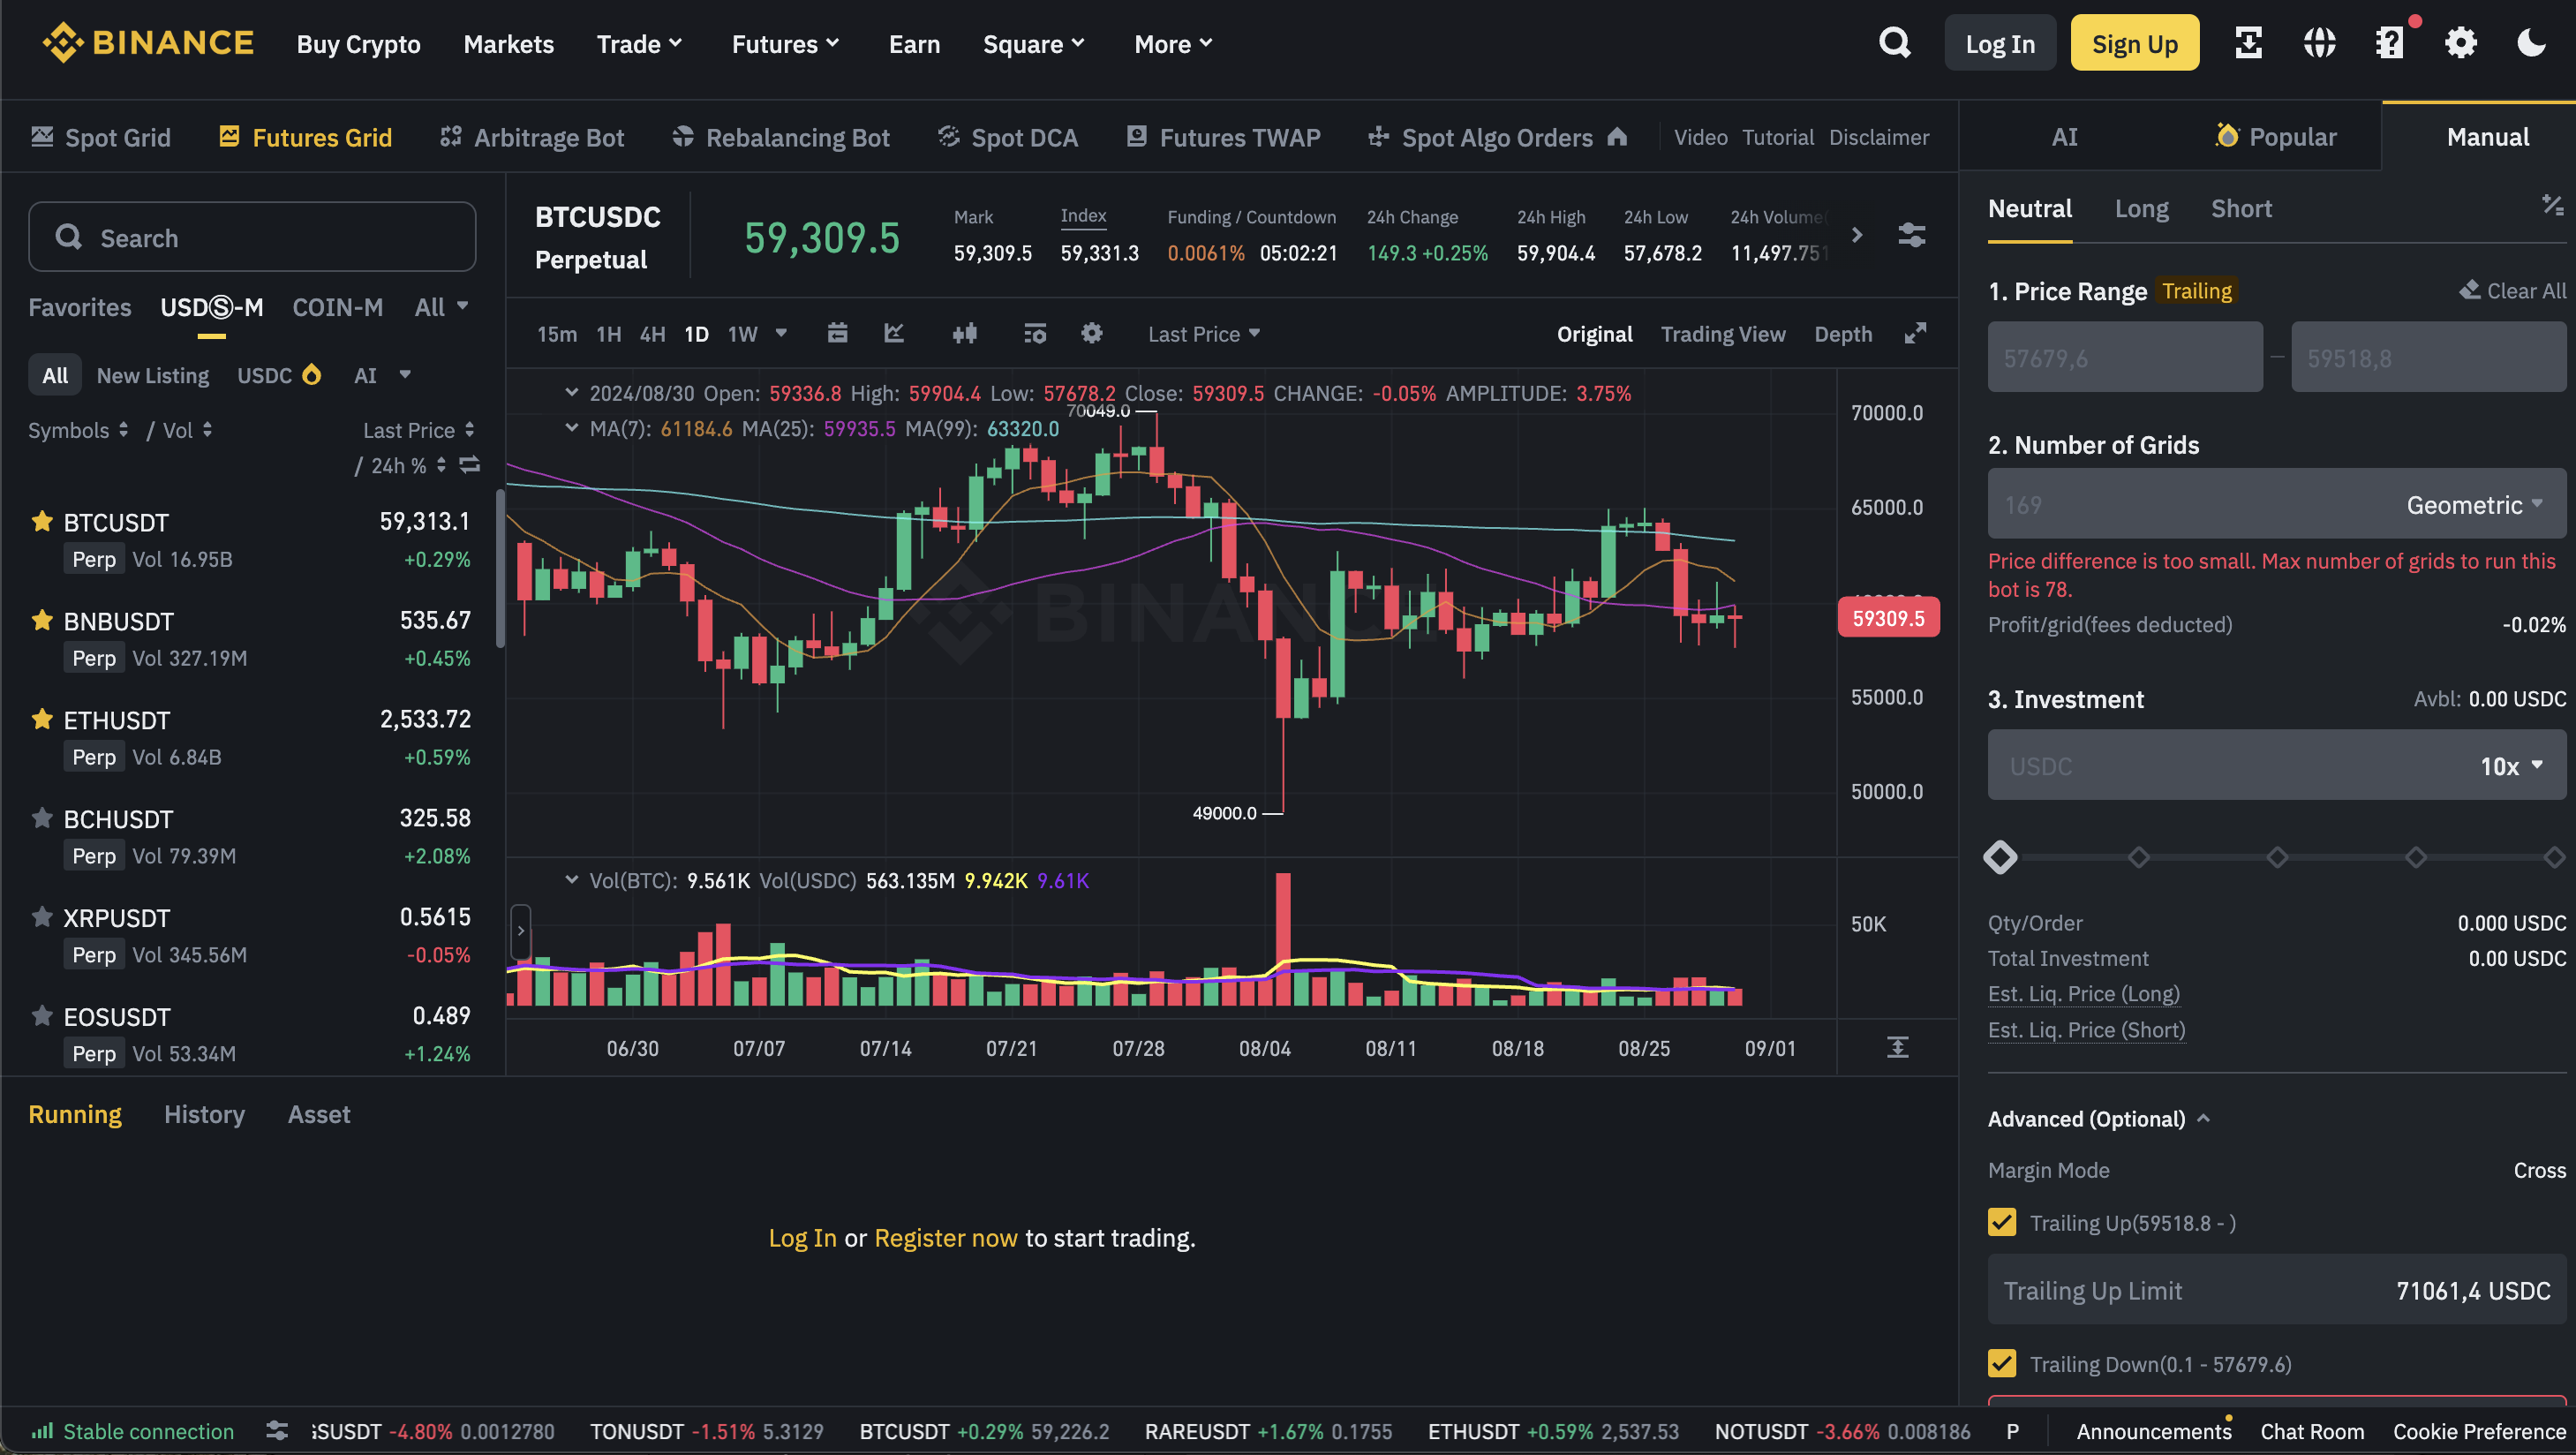Open the More dropdown menu
2576x1455 pixels.
point(1174,43)
